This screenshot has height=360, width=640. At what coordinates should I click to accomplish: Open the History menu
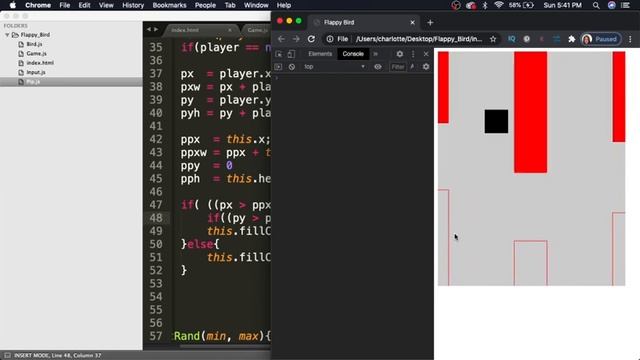[133, 5]
